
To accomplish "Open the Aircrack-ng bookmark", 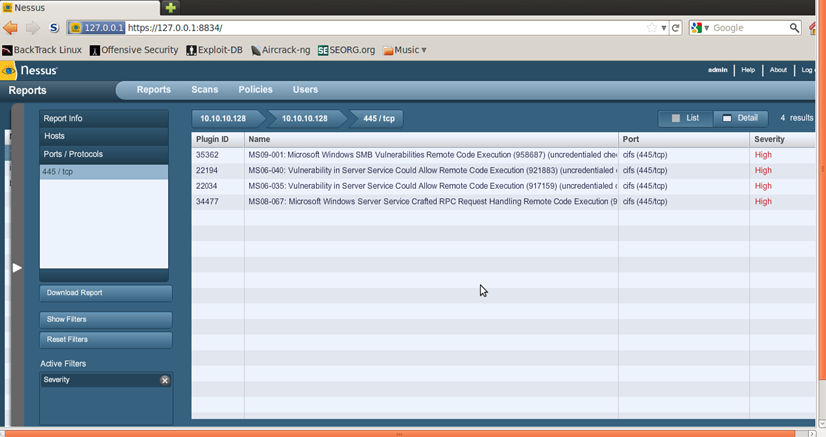I will (280, 50).
